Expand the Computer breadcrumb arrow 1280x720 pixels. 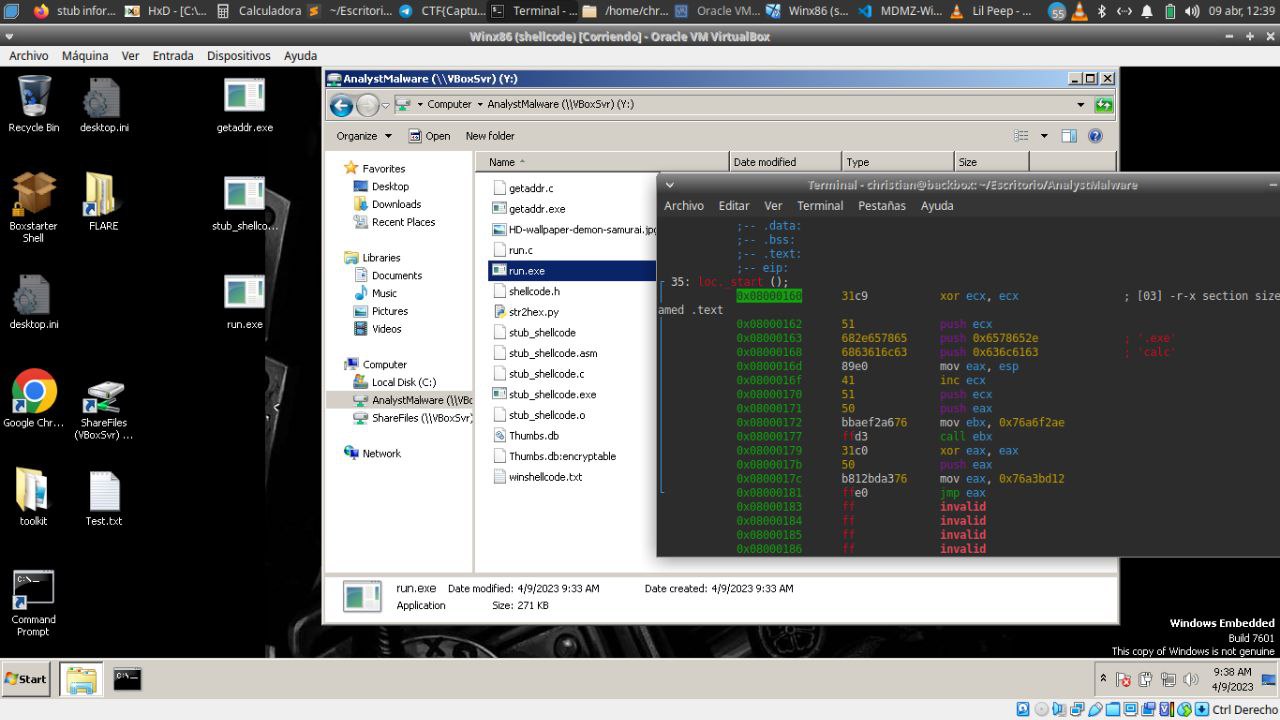tap(480, 105)
